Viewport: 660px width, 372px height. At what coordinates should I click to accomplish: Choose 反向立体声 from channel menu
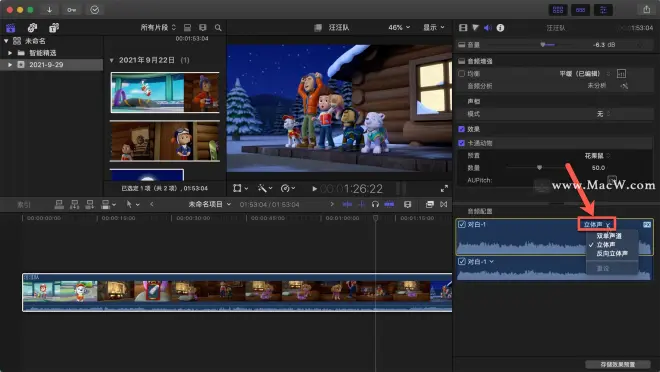pos(612,253)
